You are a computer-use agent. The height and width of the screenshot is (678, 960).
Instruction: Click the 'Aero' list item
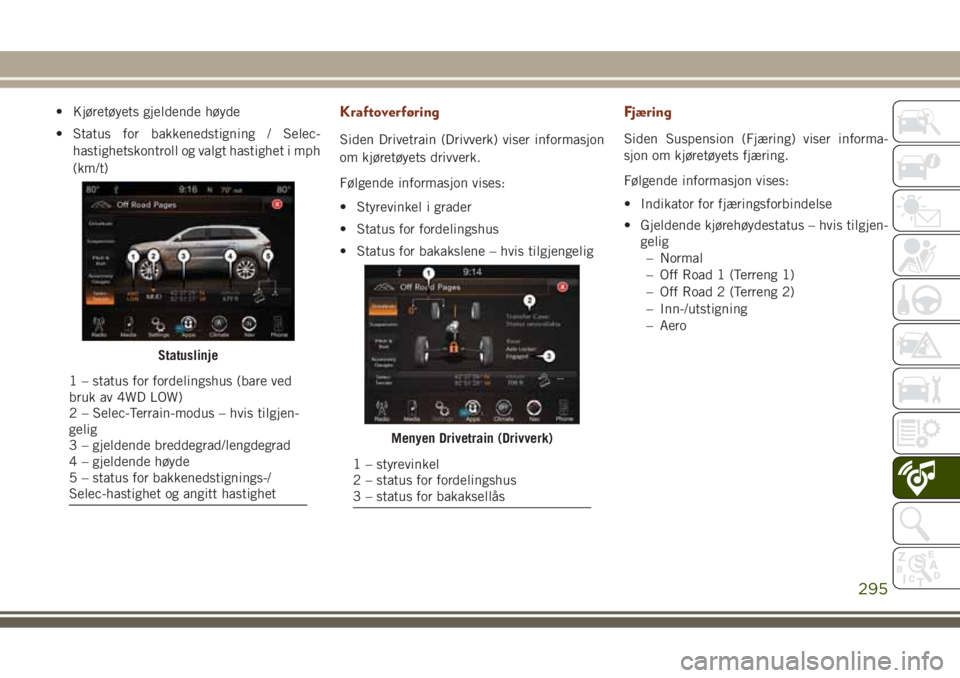click(x=673, y=326)
